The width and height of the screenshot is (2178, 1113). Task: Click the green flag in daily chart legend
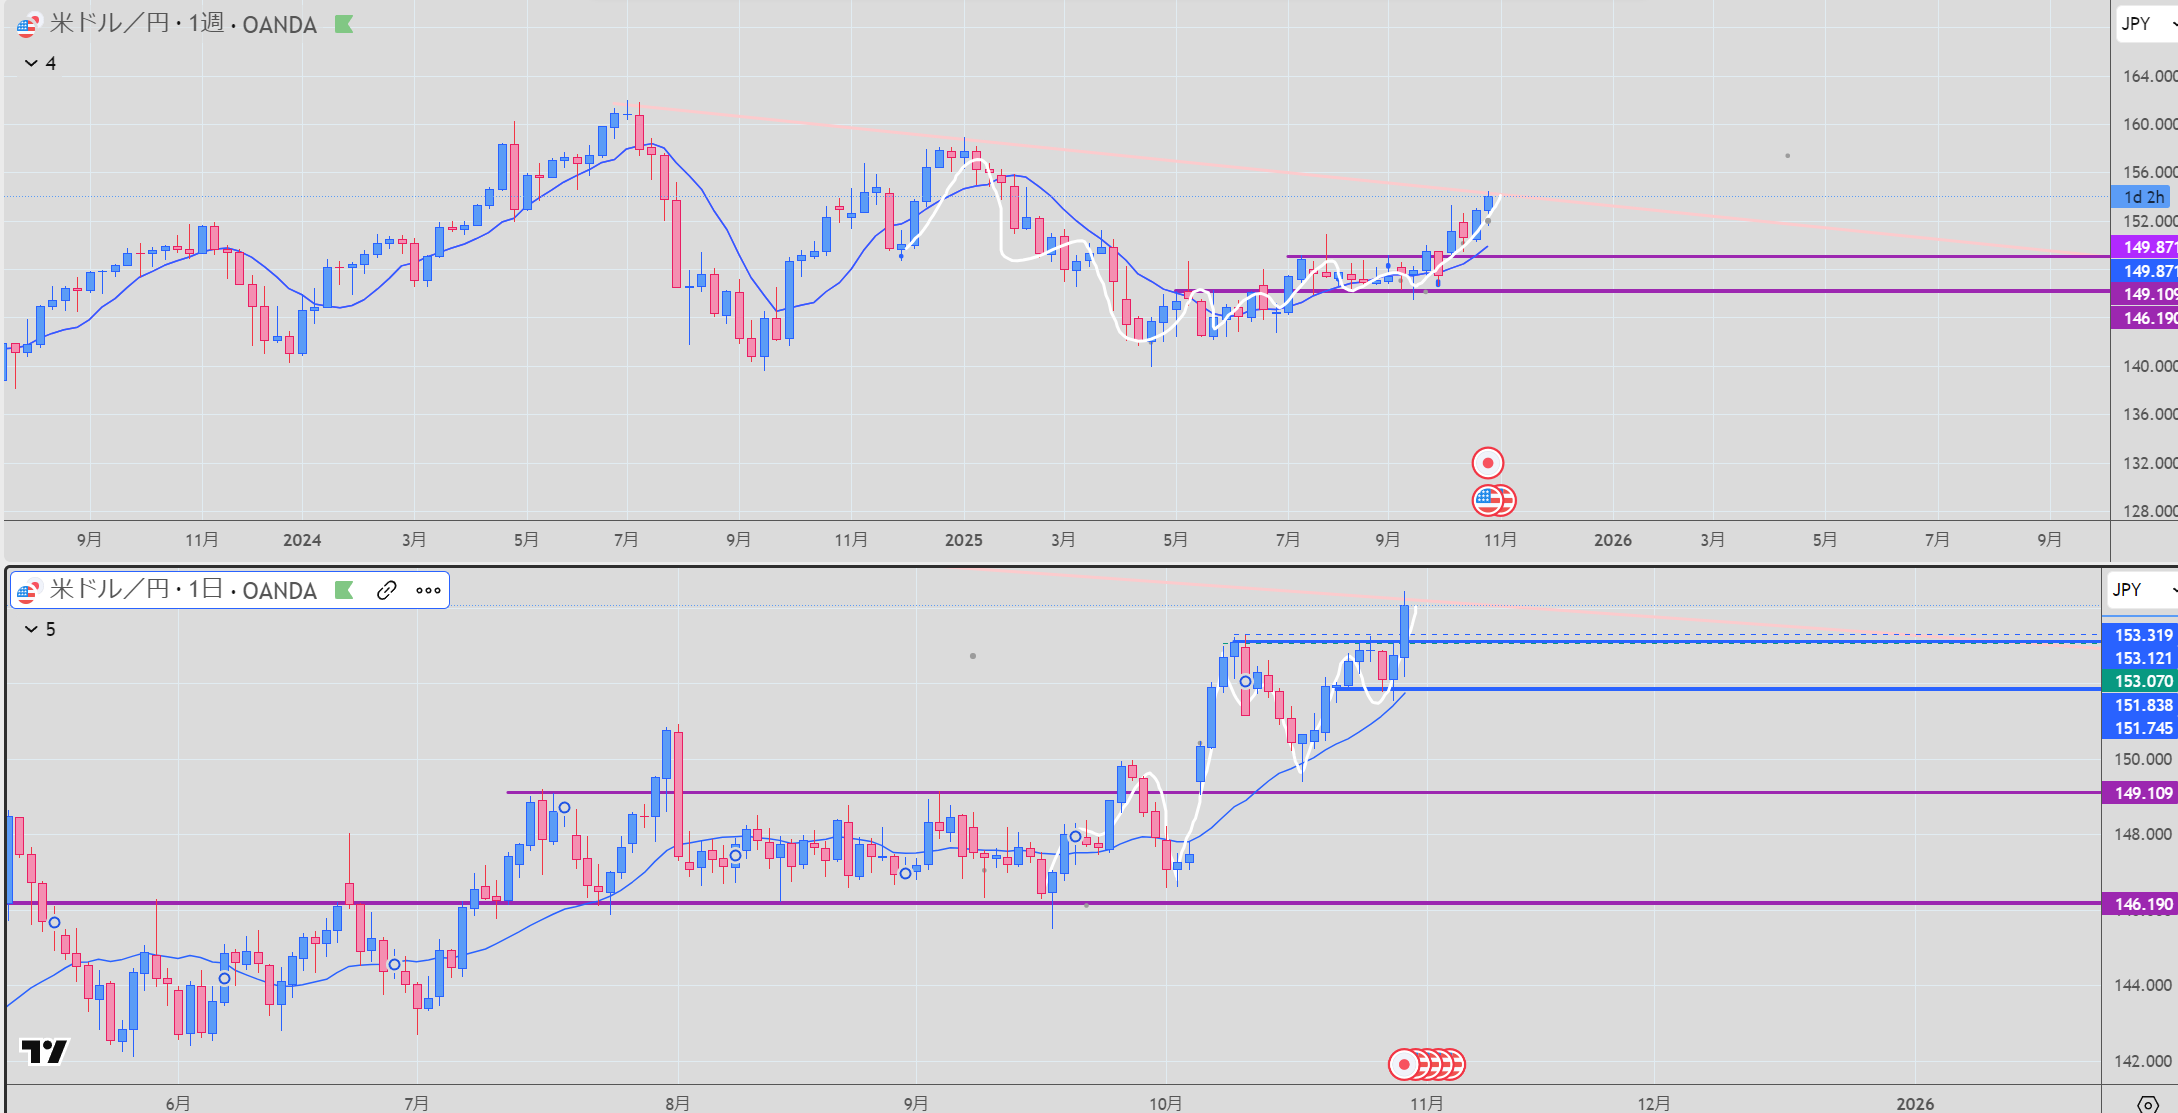pyautogui.click(x=344, y=590)
